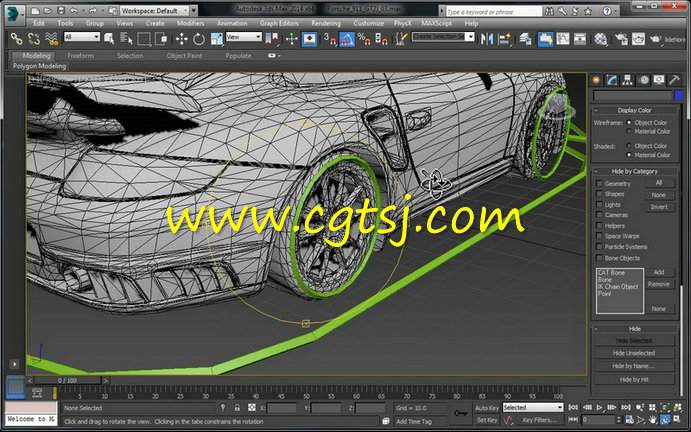Click the blue object color swatch
Viewport: 691px width, 432px height.
(x=678, y=95)
